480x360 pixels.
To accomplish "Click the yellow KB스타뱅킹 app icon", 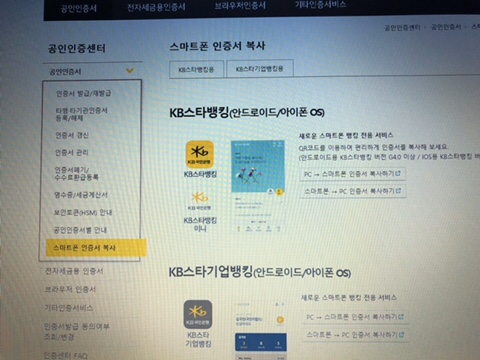I will pos(200,154).
